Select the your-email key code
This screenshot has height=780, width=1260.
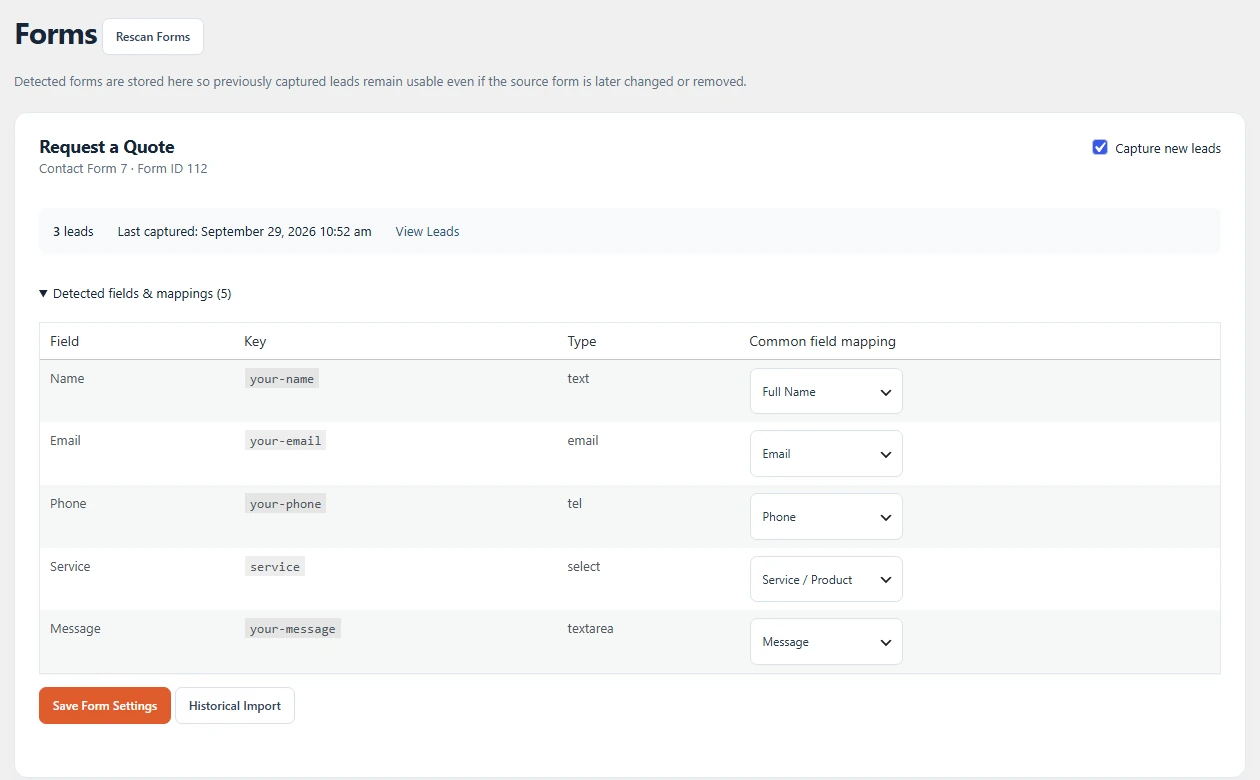(x=285, y=441)
